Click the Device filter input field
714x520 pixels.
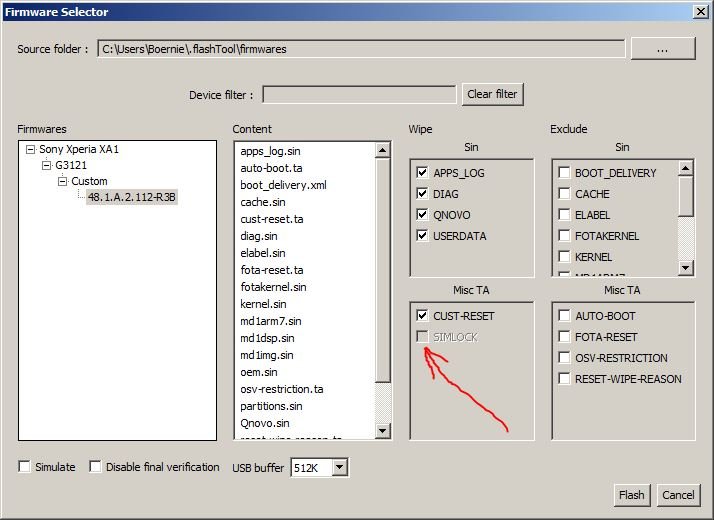pos(359,95)
